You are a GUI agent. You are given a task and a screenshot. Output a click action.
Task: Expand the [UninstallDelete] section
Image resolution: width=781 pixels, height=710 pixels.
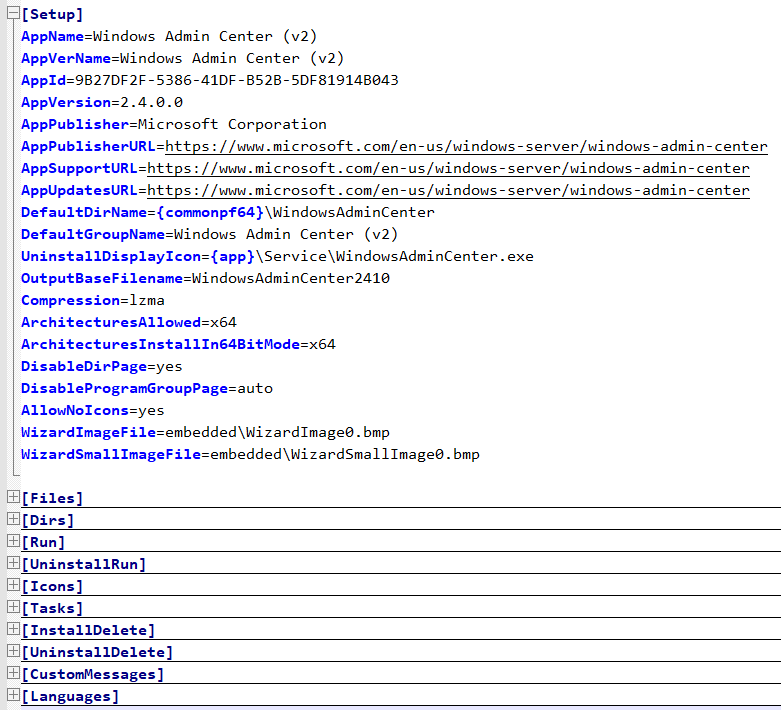pos(12,651)
